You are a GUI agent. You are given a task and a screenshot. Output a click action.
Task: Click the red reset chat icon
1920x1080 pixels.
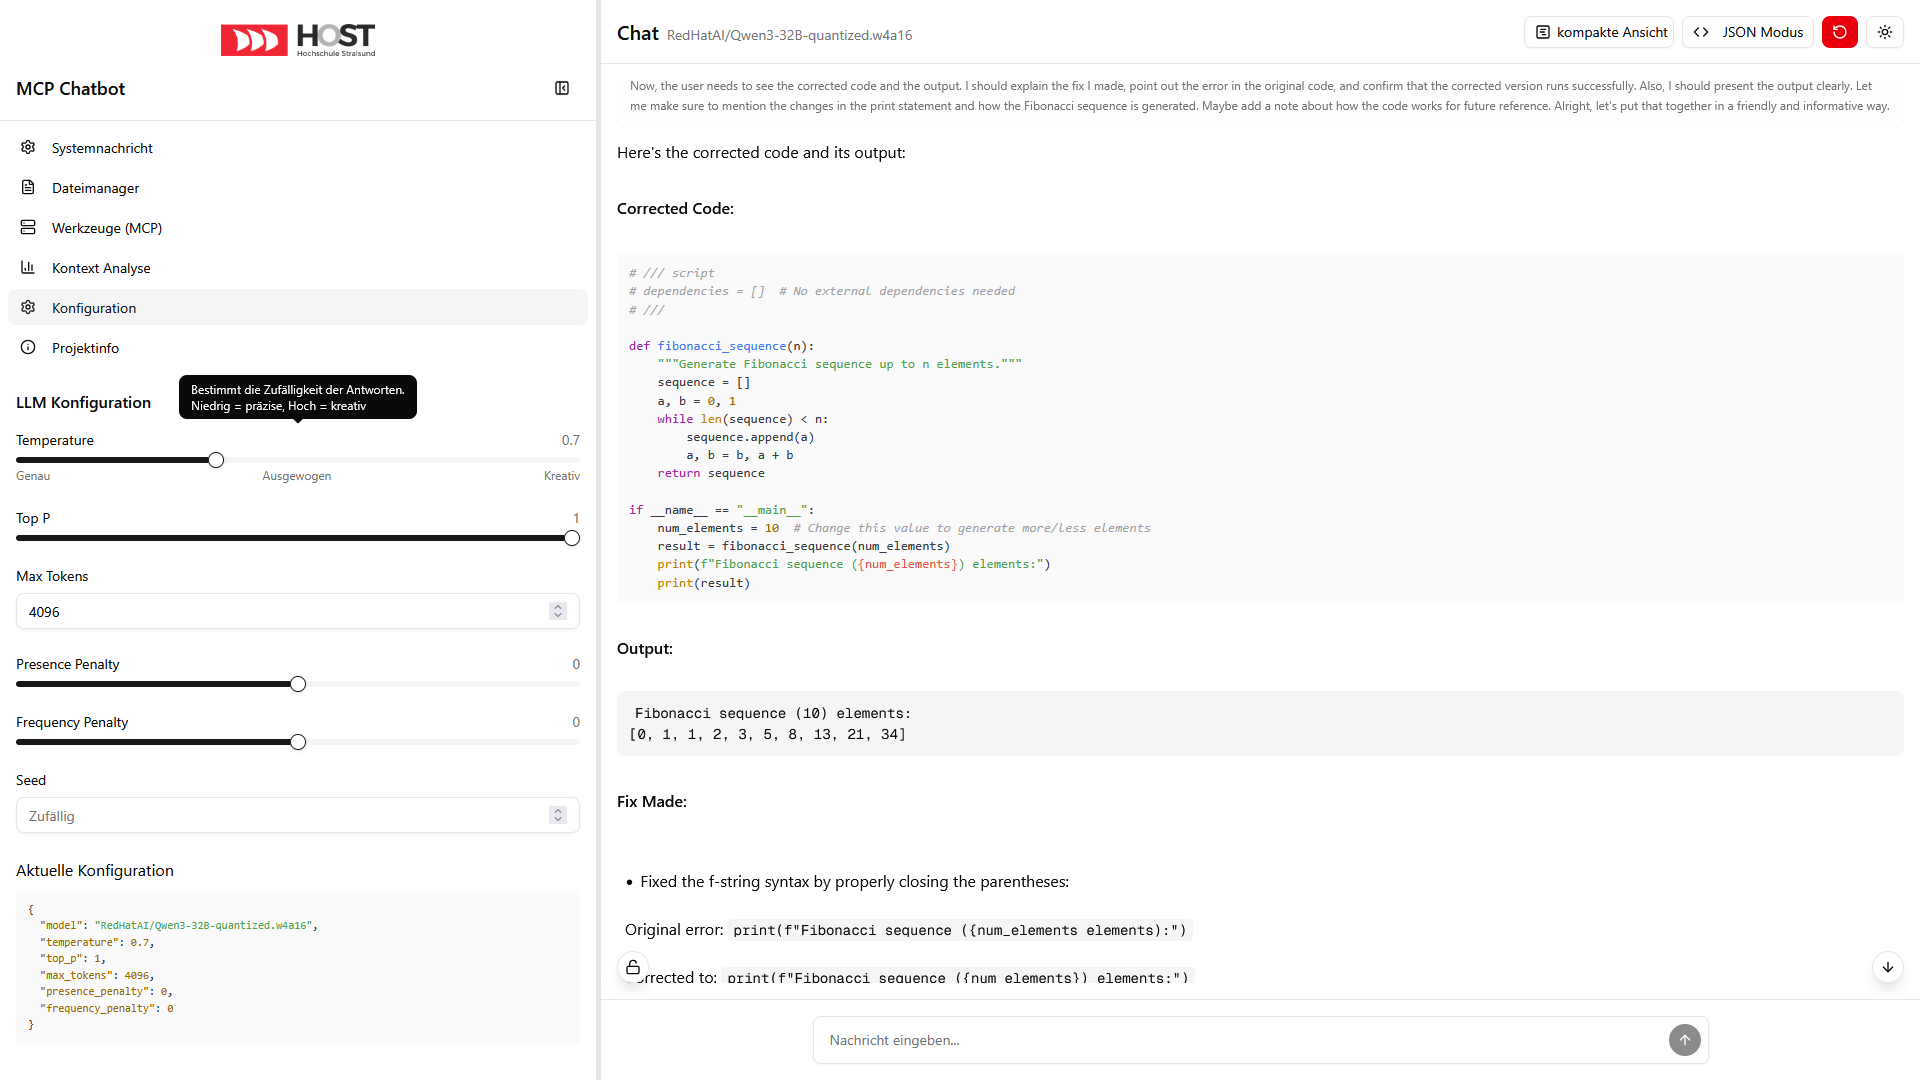click(x=1840, y=32)
